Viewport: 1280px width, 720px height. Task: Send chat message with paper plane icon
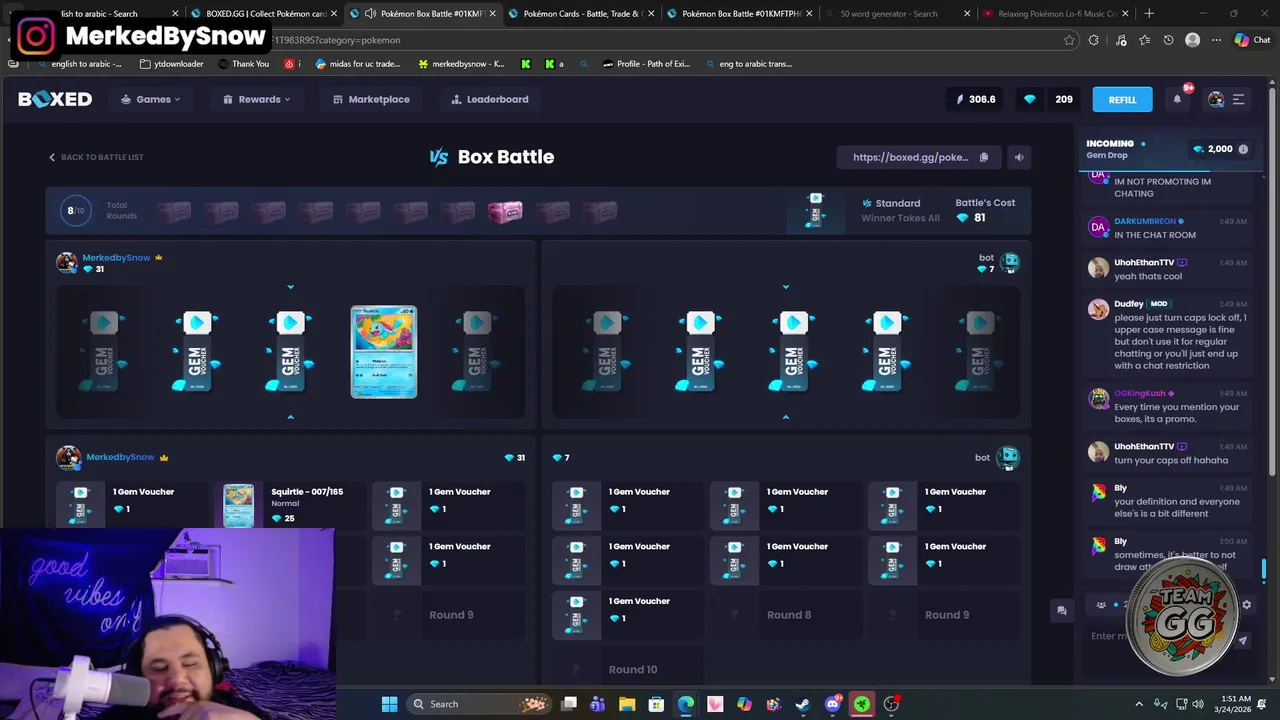[x=1243, y=641]
